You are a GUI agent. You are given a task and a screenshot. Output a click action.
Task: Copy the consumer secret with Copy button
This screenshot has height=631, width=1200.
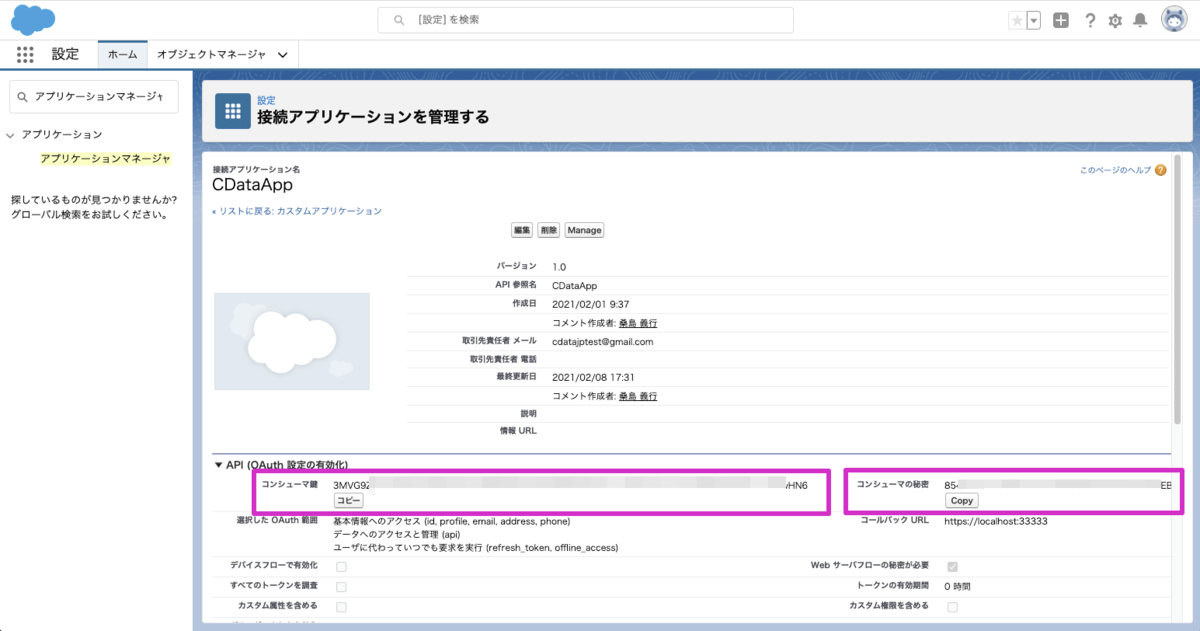tap(961, 500)
